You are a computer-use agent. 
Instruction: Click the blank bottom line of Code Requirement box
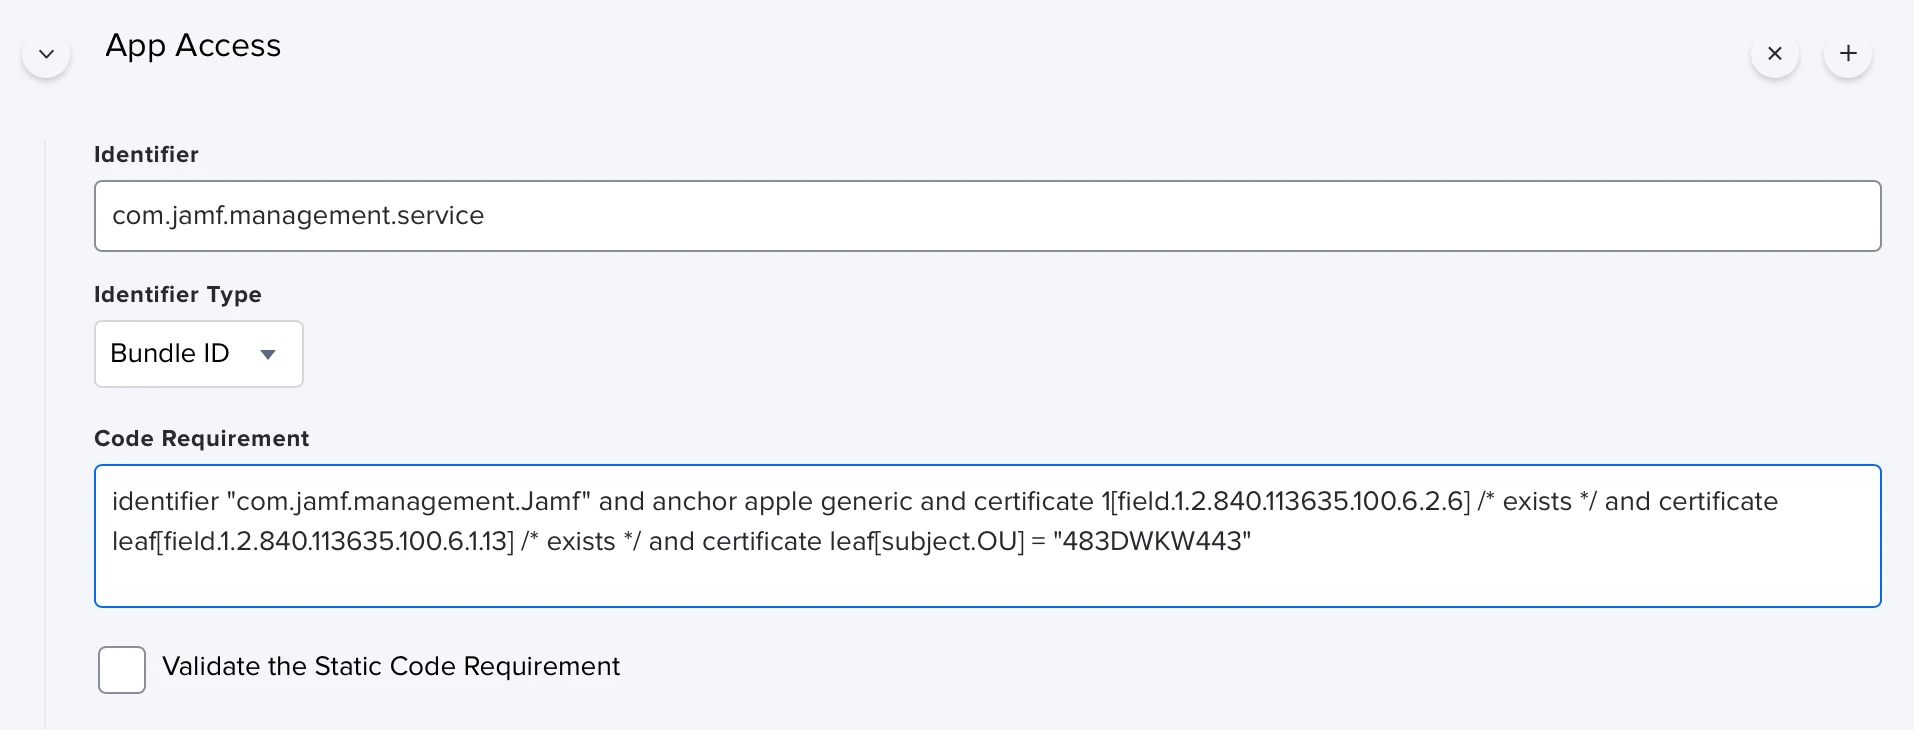[x=987, y=582]
